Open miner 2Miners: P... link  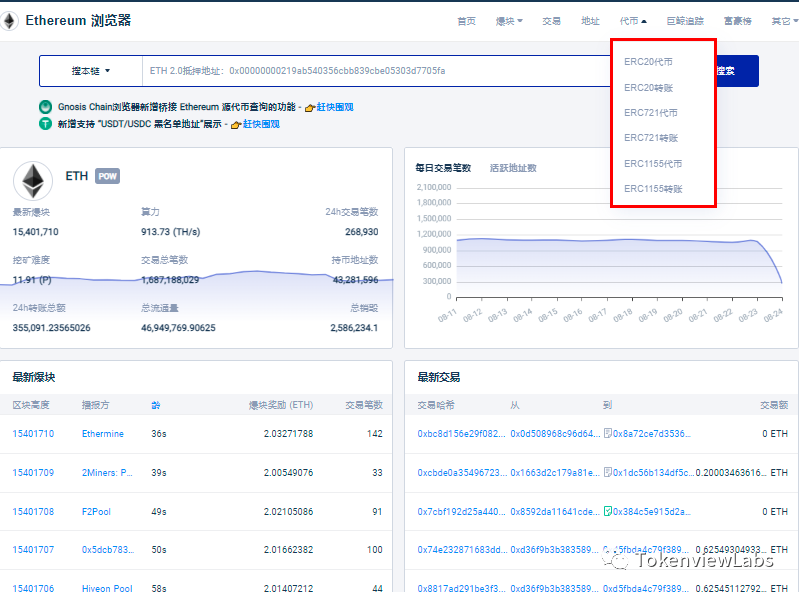coord(107,472)
